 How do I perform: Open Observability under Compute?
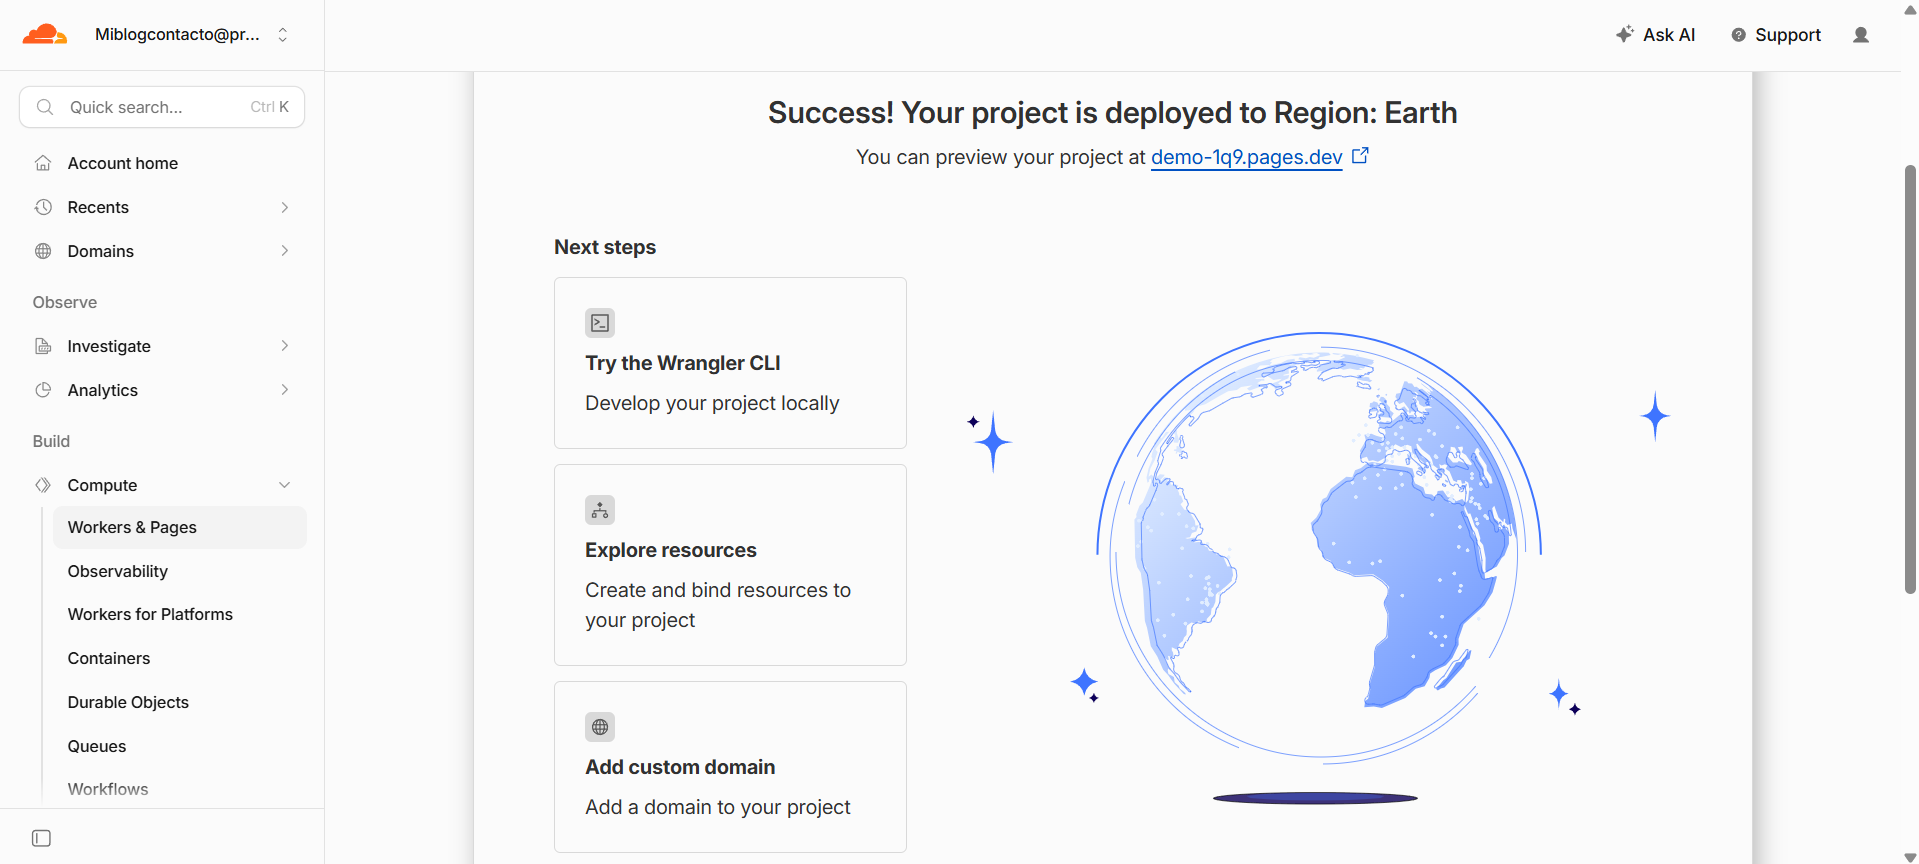pyautogui.click(x=118, y=571)
